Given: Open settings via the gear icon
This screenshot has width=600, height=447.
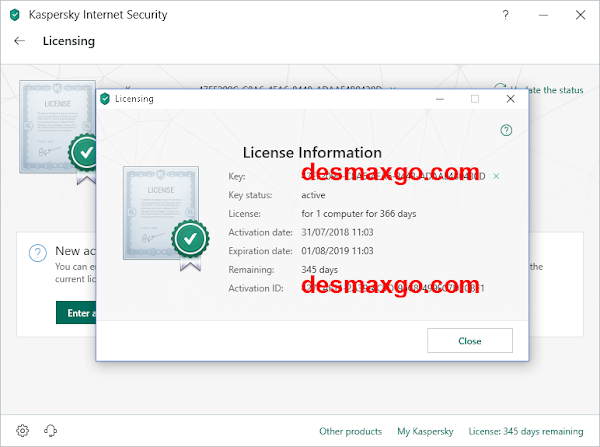Looking at the screenshot, I should pos(23,431).
